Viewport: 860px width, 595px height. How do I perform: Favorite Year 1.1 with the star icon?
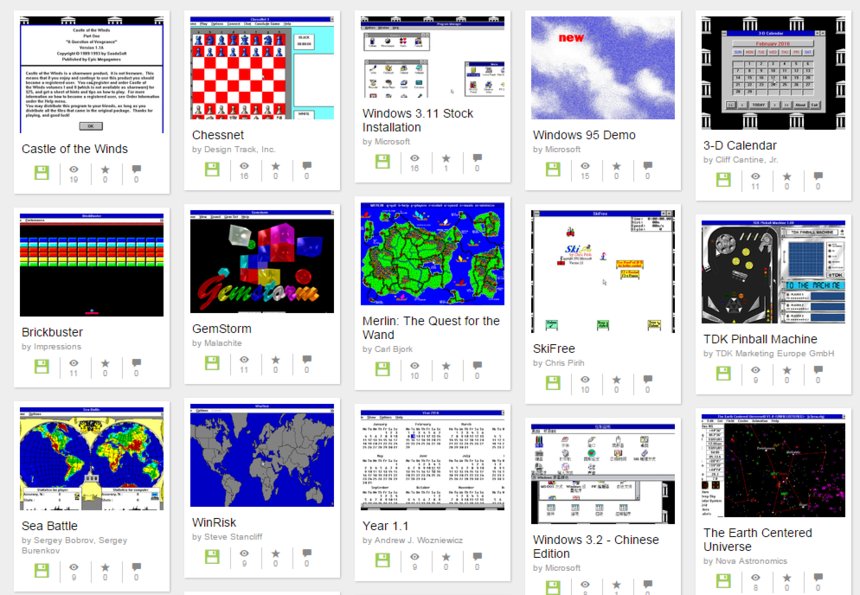click(446, 557)
